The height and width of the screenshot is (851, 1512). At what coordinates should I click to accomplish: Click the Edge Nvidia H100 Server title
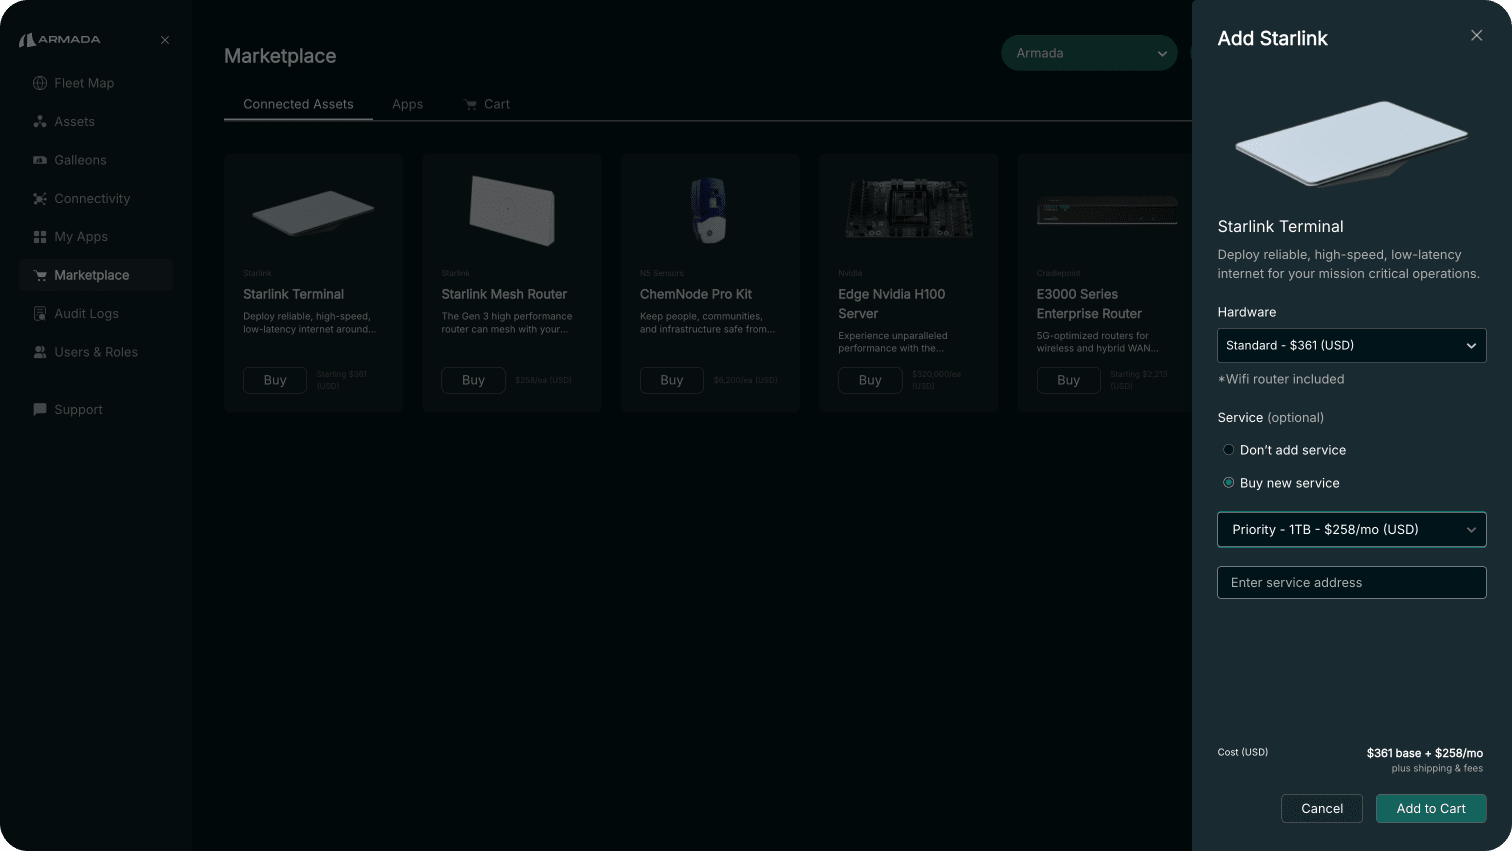(x=891, y=304)
